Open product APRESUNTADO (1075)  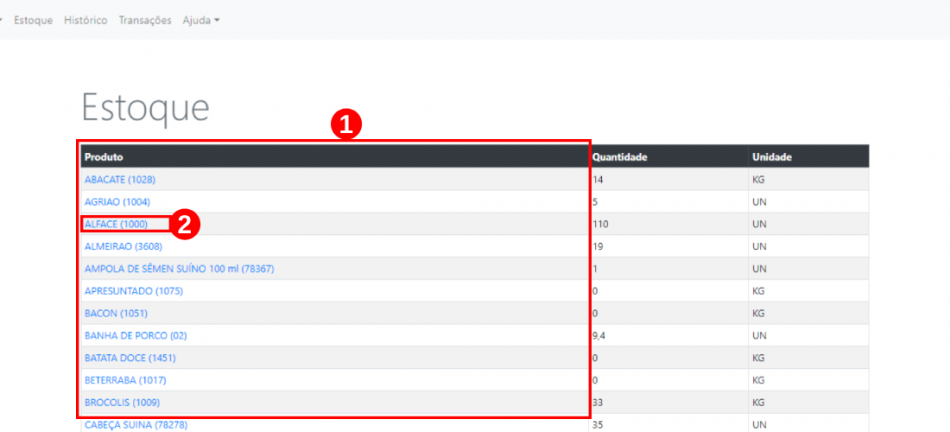click(x=134, y=291)
